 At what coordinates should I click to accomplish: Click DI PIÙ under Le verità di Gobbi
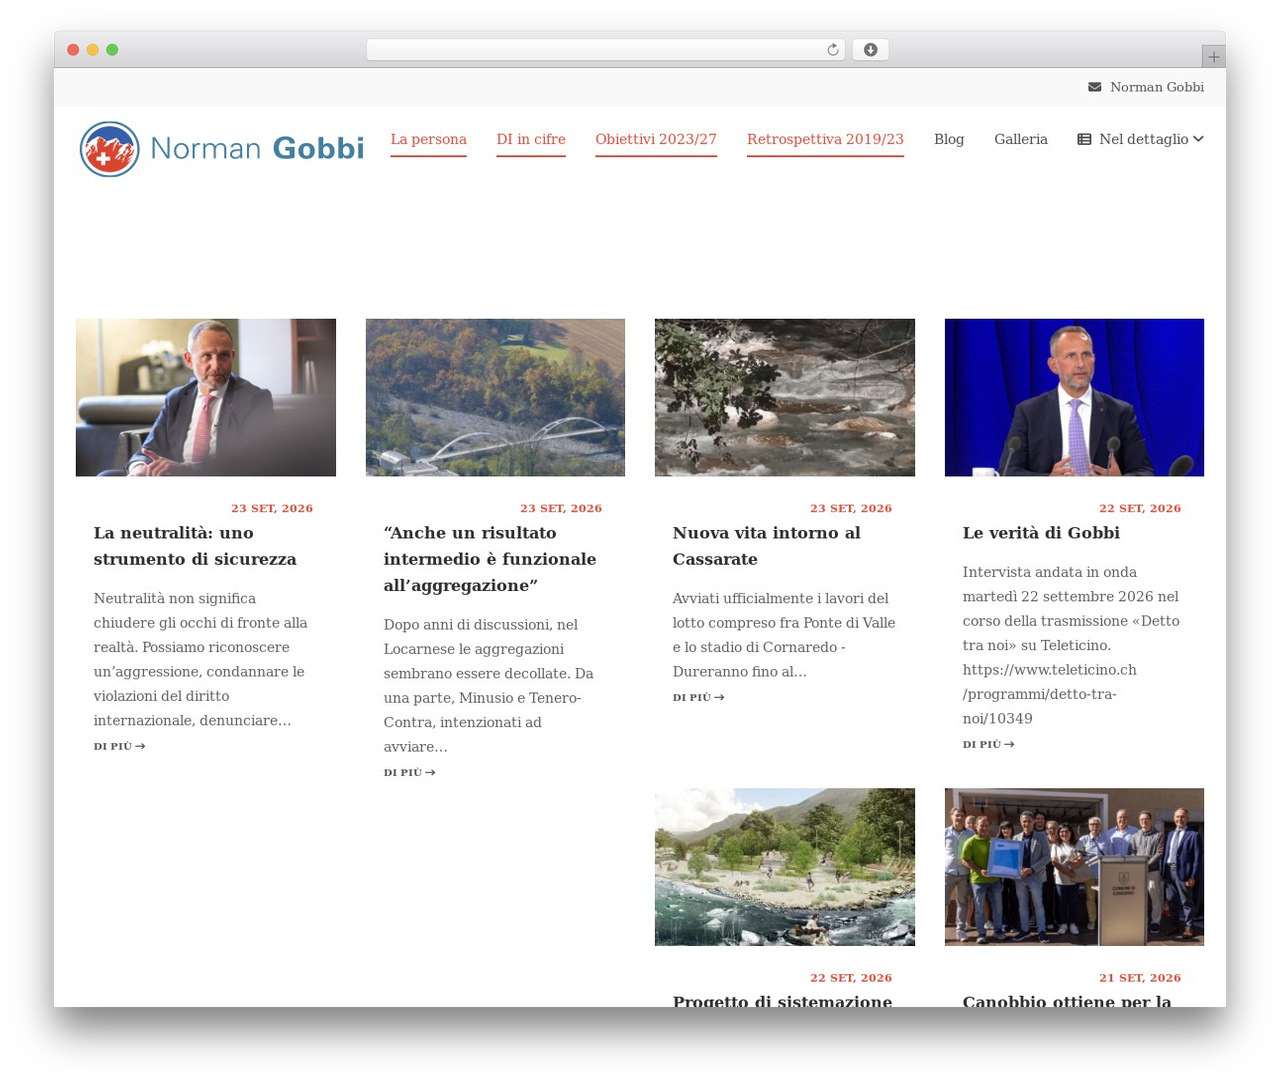tap(988, 744)
